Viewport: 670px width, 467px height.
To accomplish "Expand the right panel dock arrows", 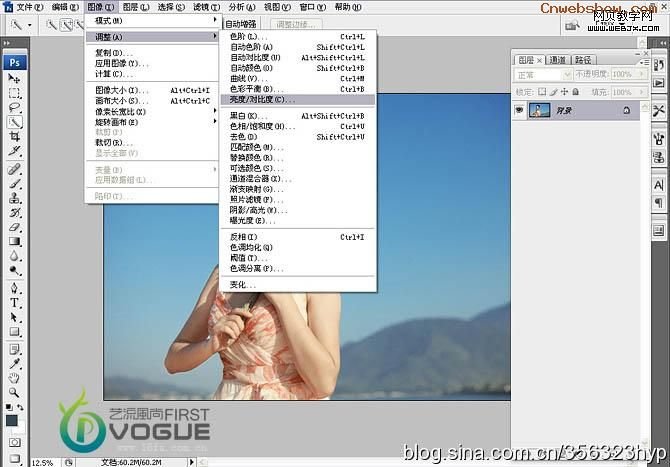I will (662, 43).
